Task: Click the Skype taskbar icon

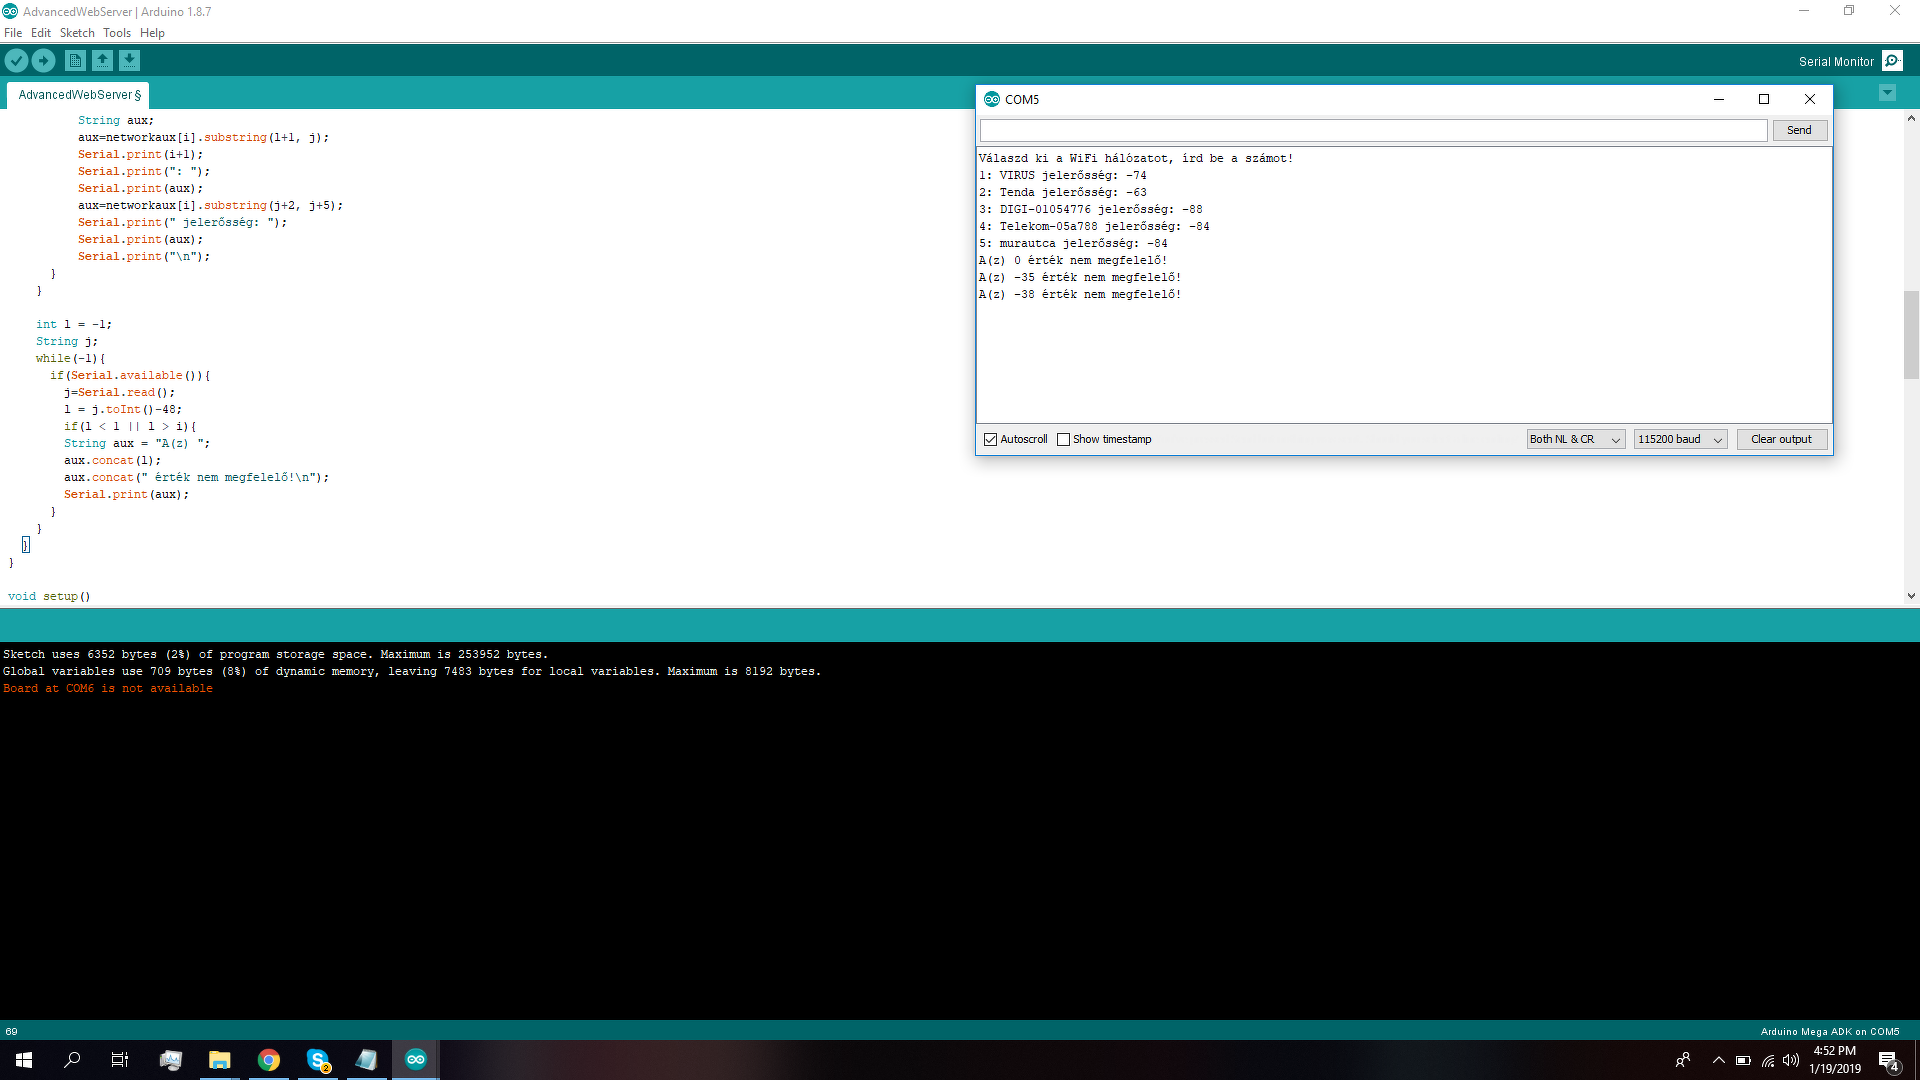Action: (x=318, y=1060)
